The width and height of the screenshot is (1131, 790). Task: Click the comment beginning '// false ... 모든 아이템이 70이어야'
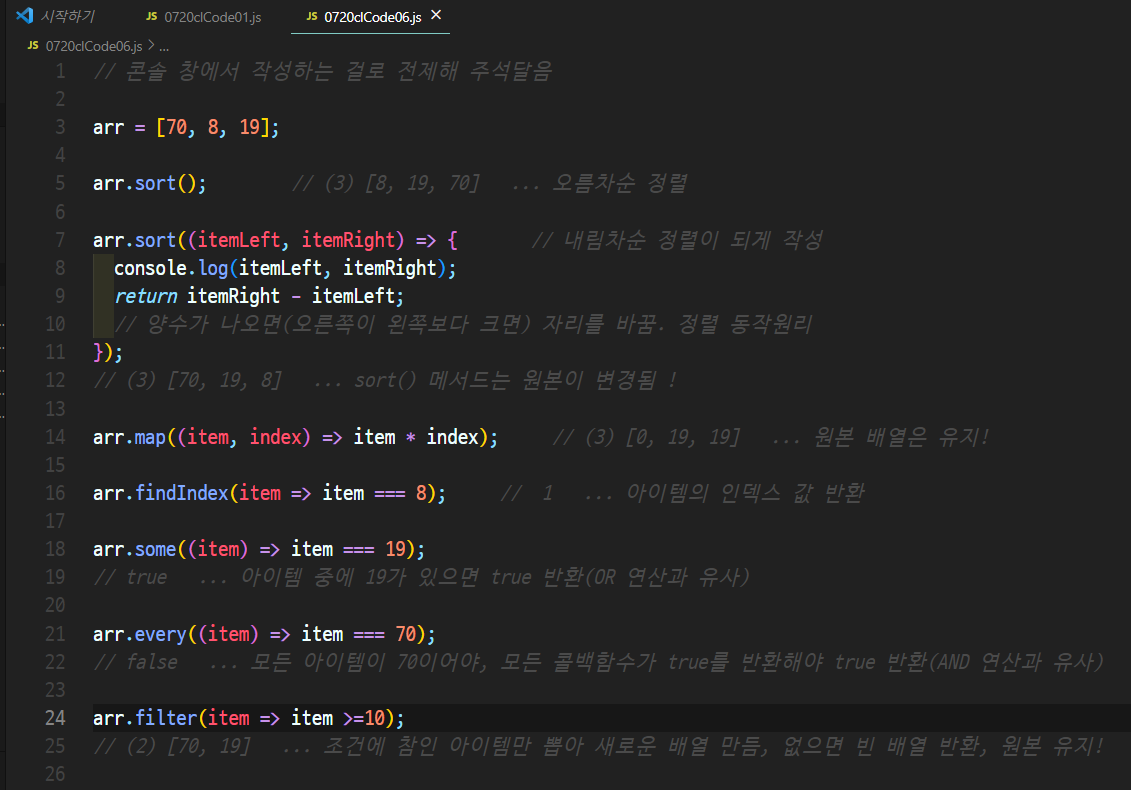[x=598, y=662]
